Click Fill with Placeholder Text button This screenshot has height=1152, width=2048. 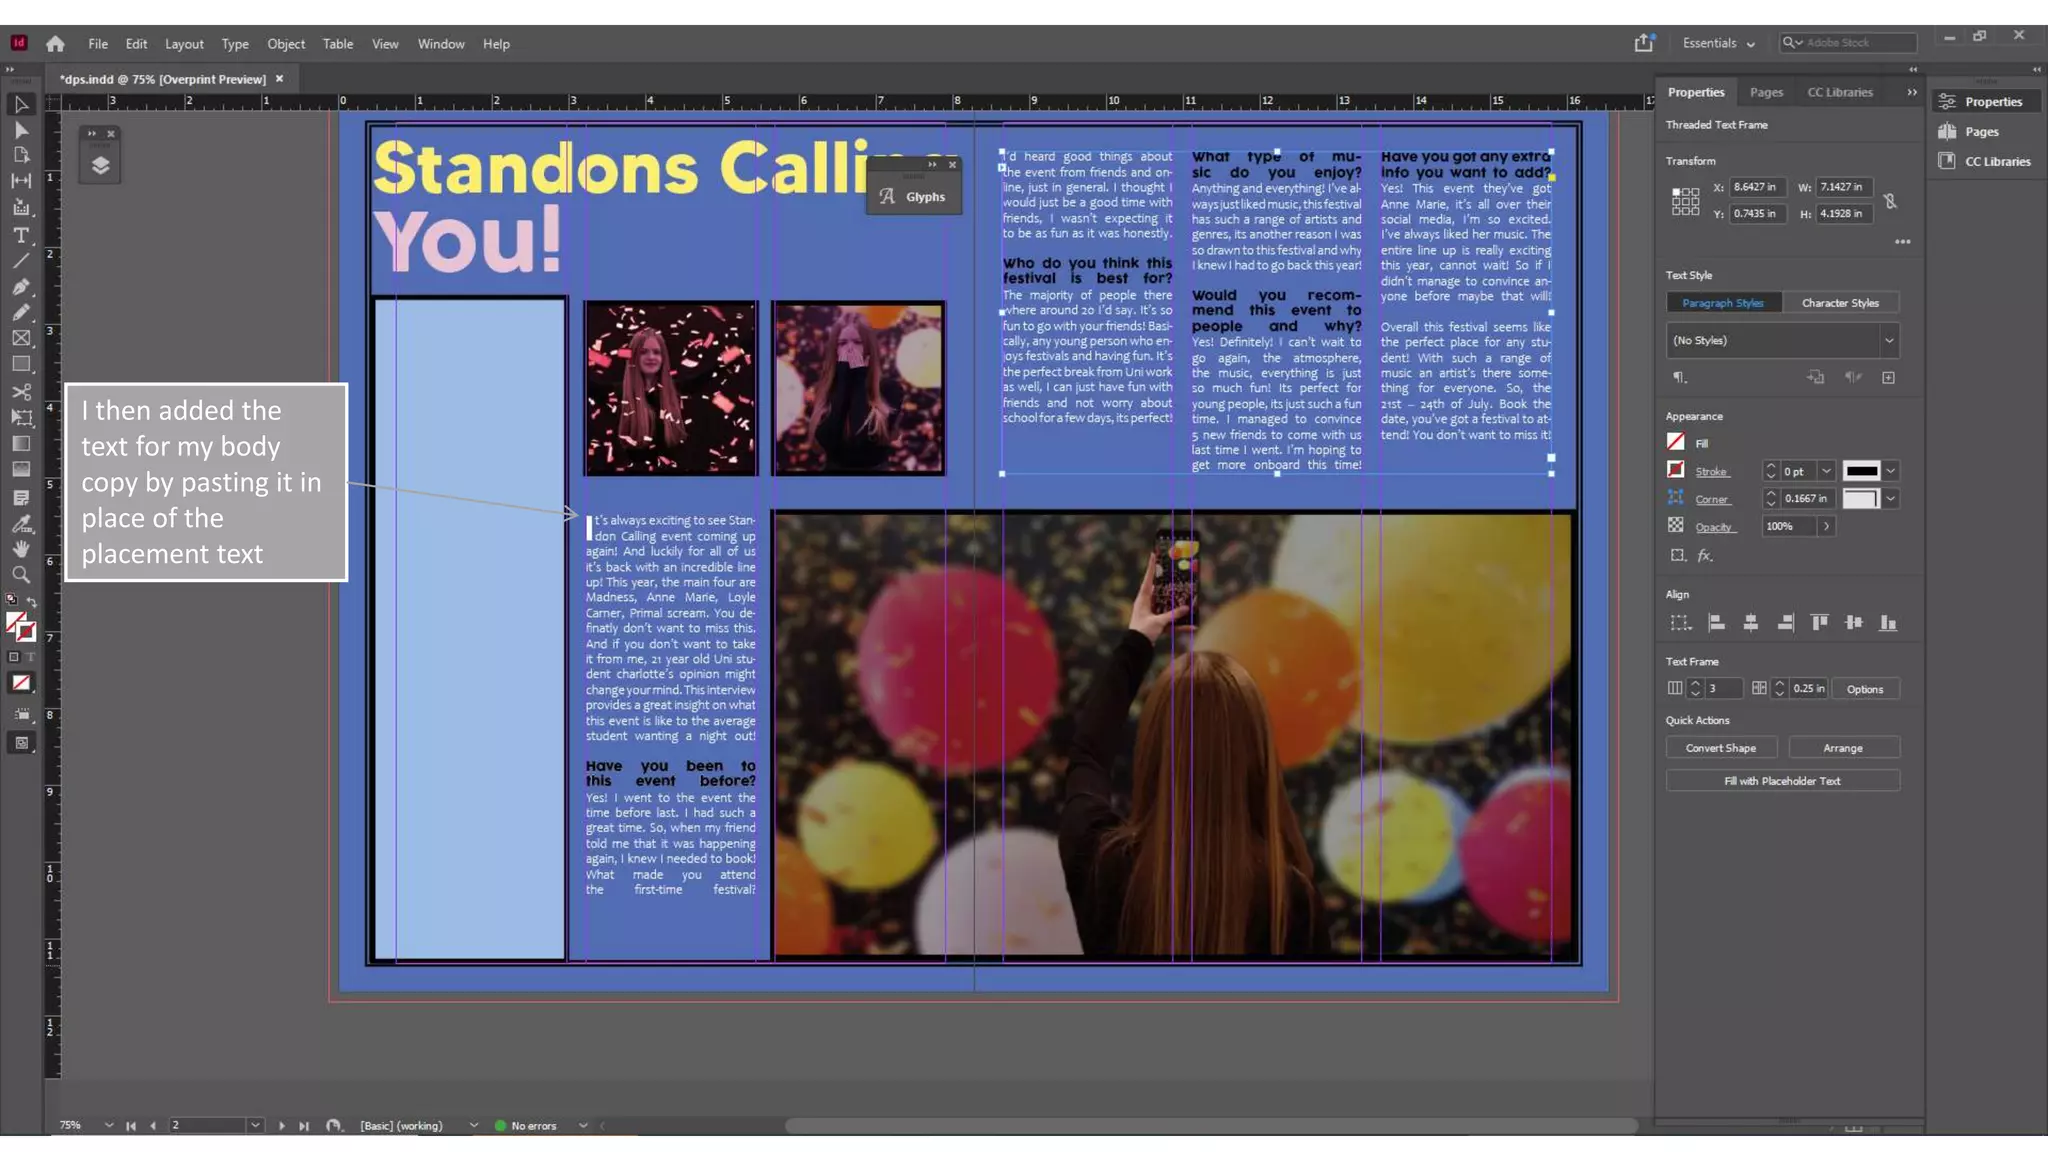(x=1782, y=781)
